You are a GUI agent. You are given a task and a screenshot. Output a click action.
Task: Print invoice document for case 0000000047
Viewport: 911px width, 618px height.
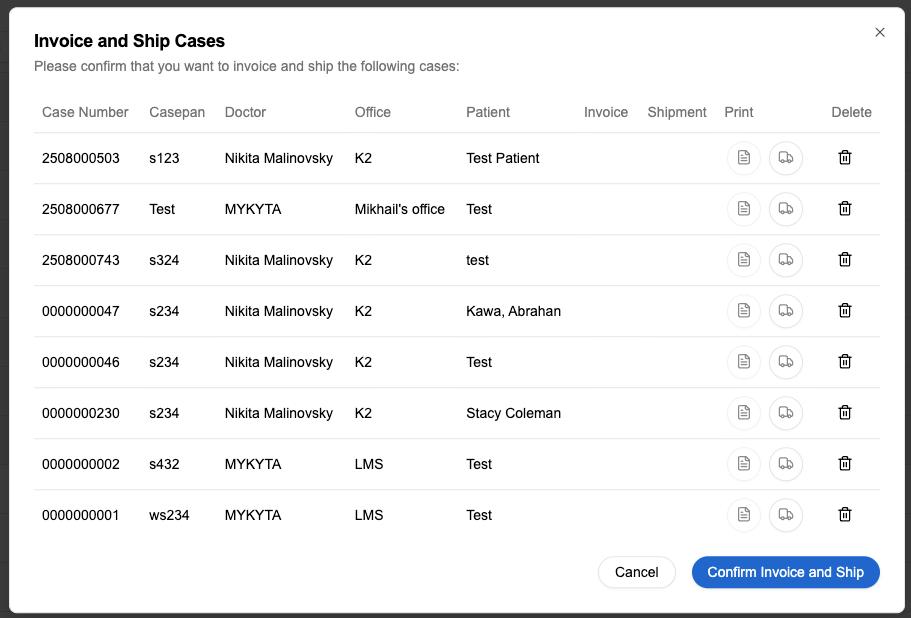744,311
